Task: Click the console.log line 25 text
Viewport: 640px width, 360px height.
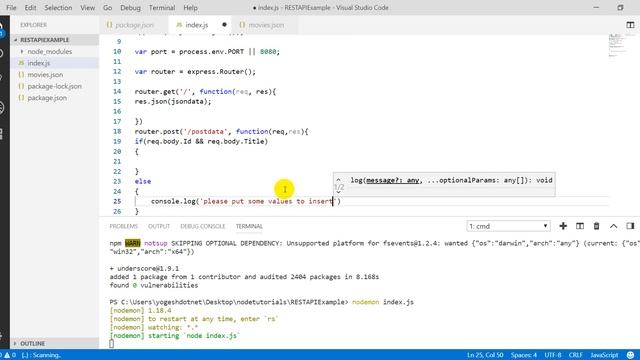Action: (245, 201)
